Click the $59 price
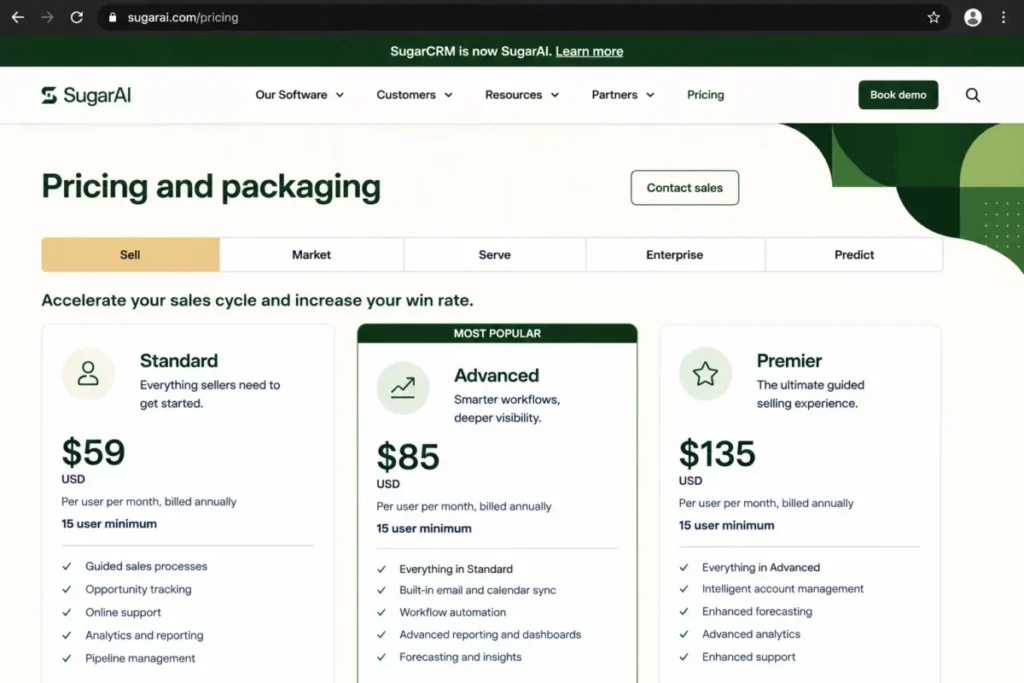 click(93, 452)
